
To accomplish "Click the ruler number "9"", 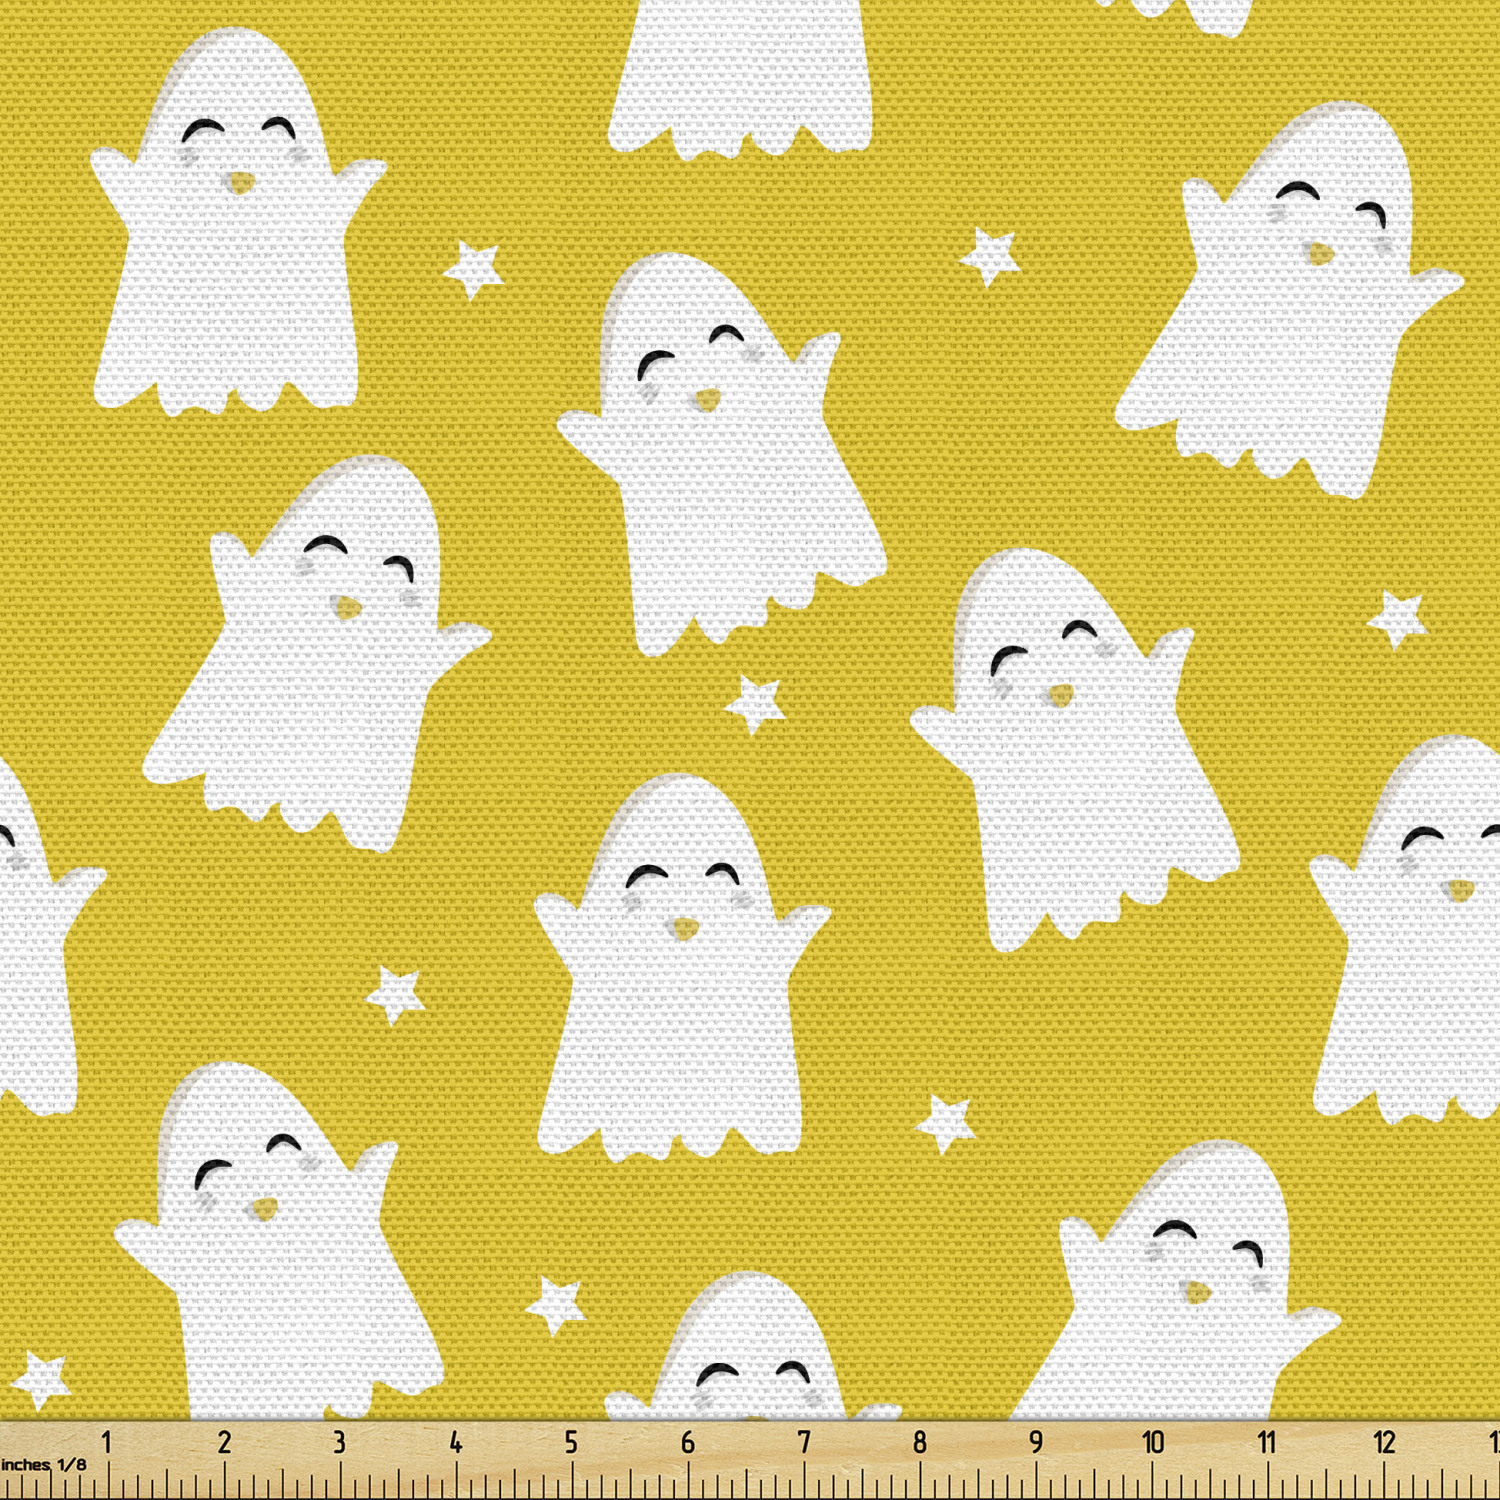I will (x=1036, y=1442).
